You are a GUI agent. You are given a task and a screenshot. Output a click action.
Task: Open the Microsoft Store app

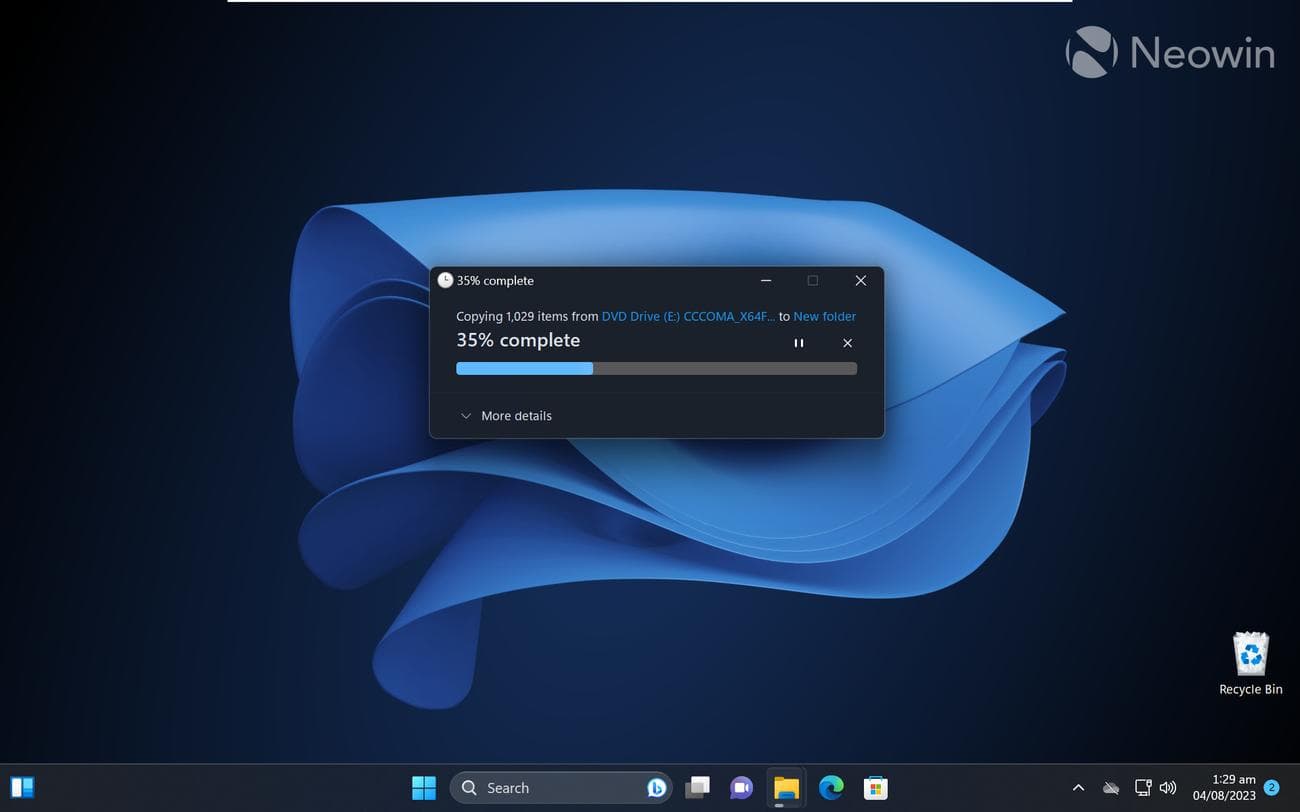click(875, 787)
